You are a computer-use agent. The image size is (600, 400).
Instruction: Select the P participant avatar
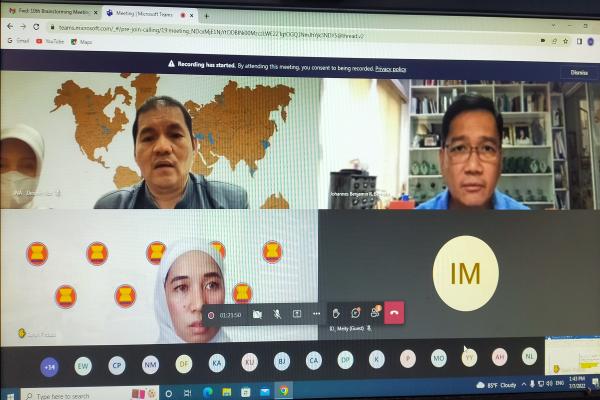click(x=408, y=359)
